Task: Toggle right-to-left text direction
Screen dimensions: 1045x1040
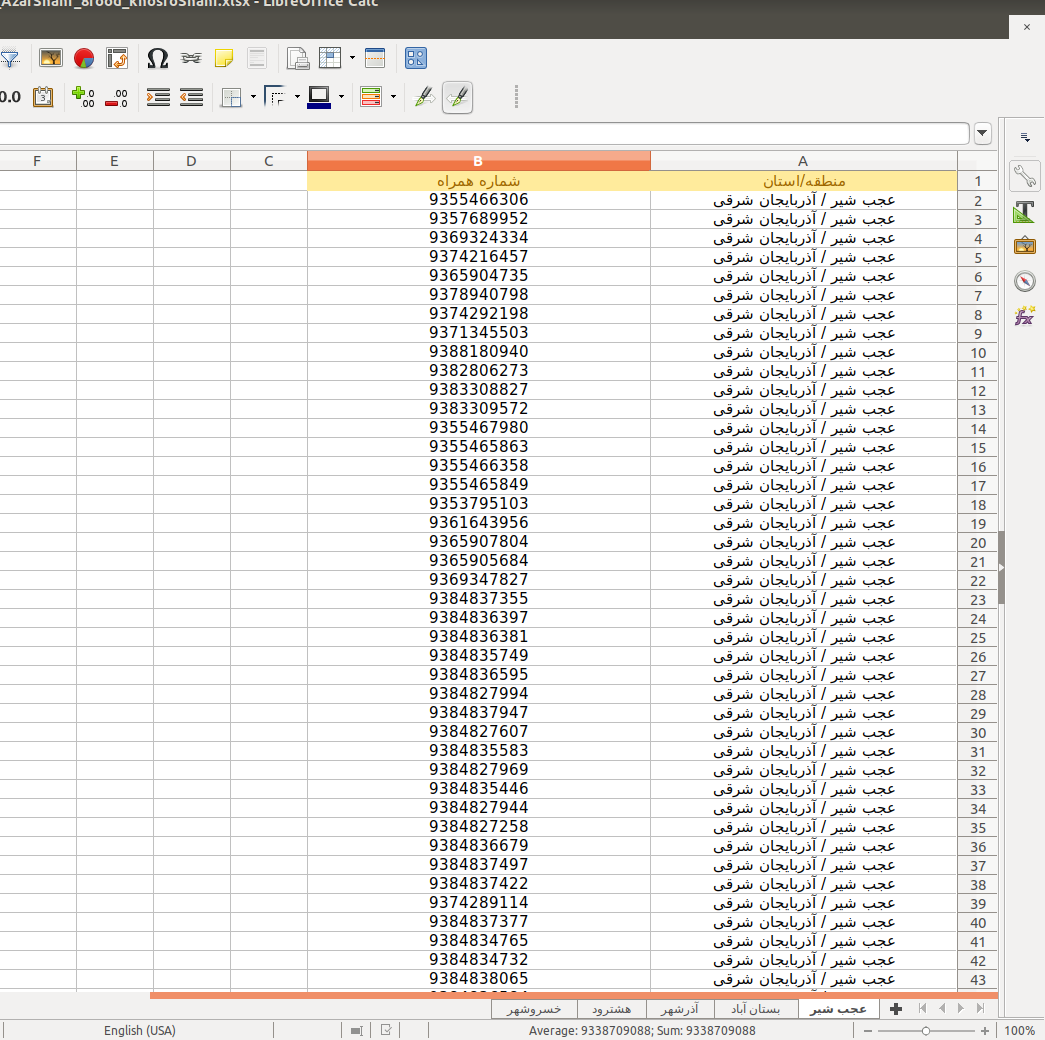Action: click(x=457, y=97)
